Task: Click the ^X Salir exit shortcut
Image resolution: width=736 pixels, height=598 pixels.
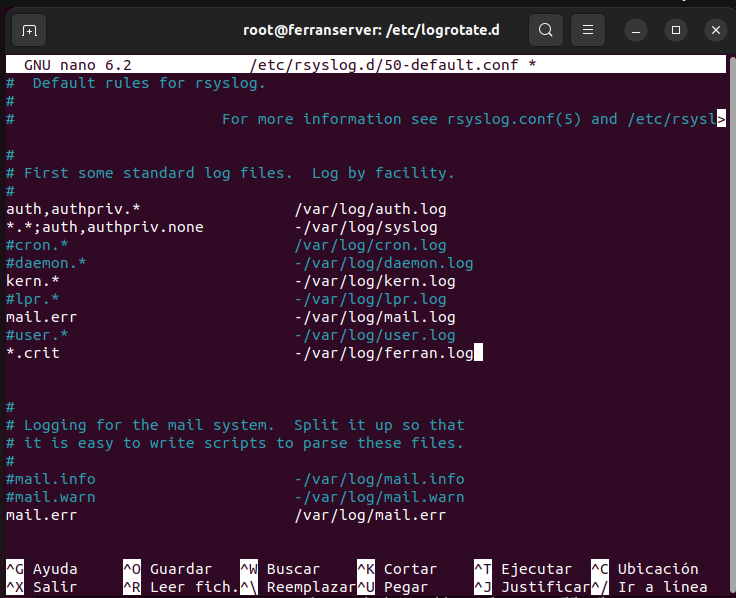Action: [x=42, y=587]
